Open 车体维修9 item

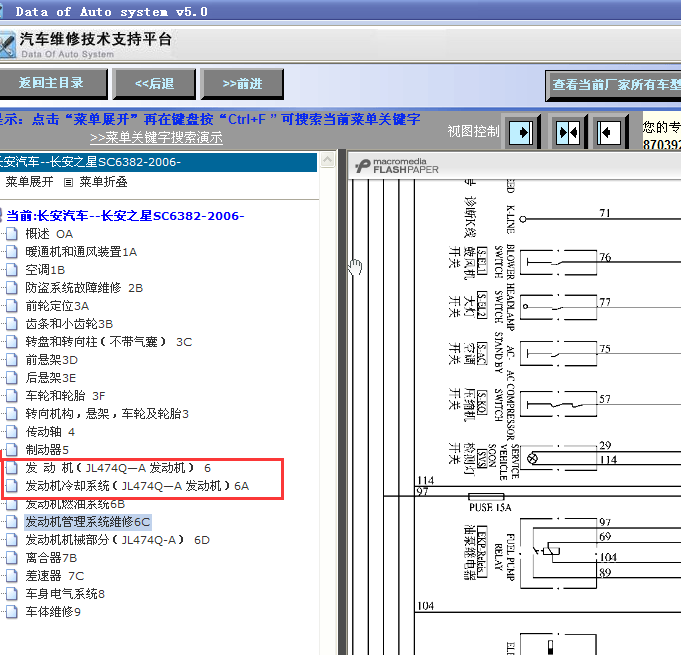coord(53,612)
